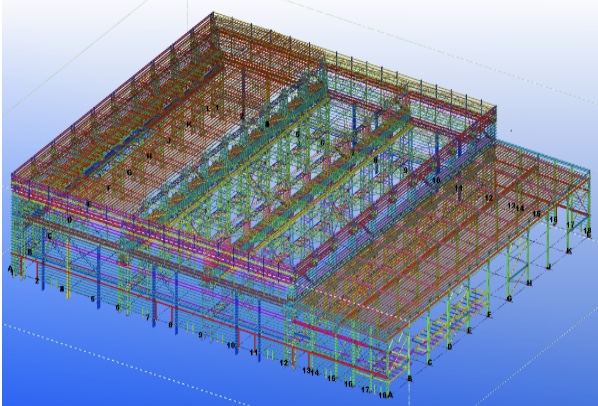This screenshot has width=598, height=406.
Task: Click ground-level grid label 5 on front edge
Action: tap(93, 299)
